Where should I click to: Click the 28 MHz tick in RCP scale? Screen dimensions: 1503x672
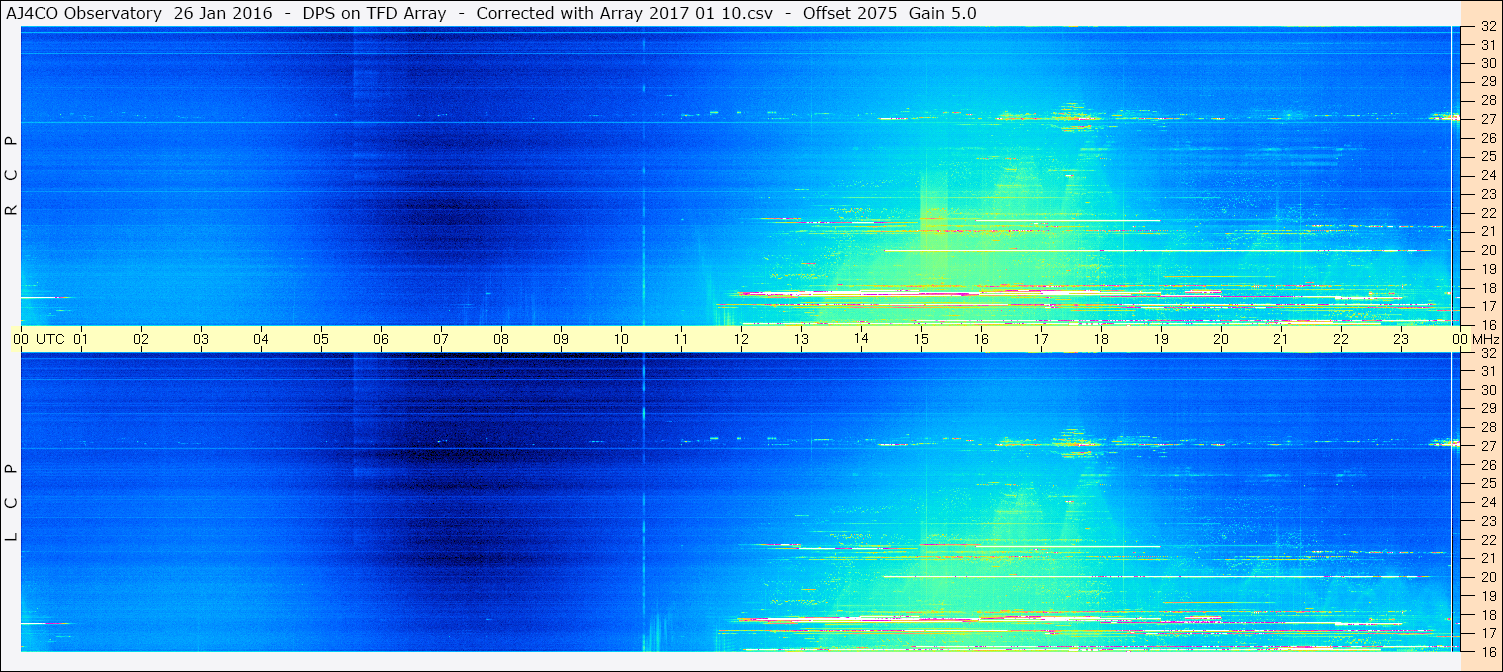(x=1488, y=100)
